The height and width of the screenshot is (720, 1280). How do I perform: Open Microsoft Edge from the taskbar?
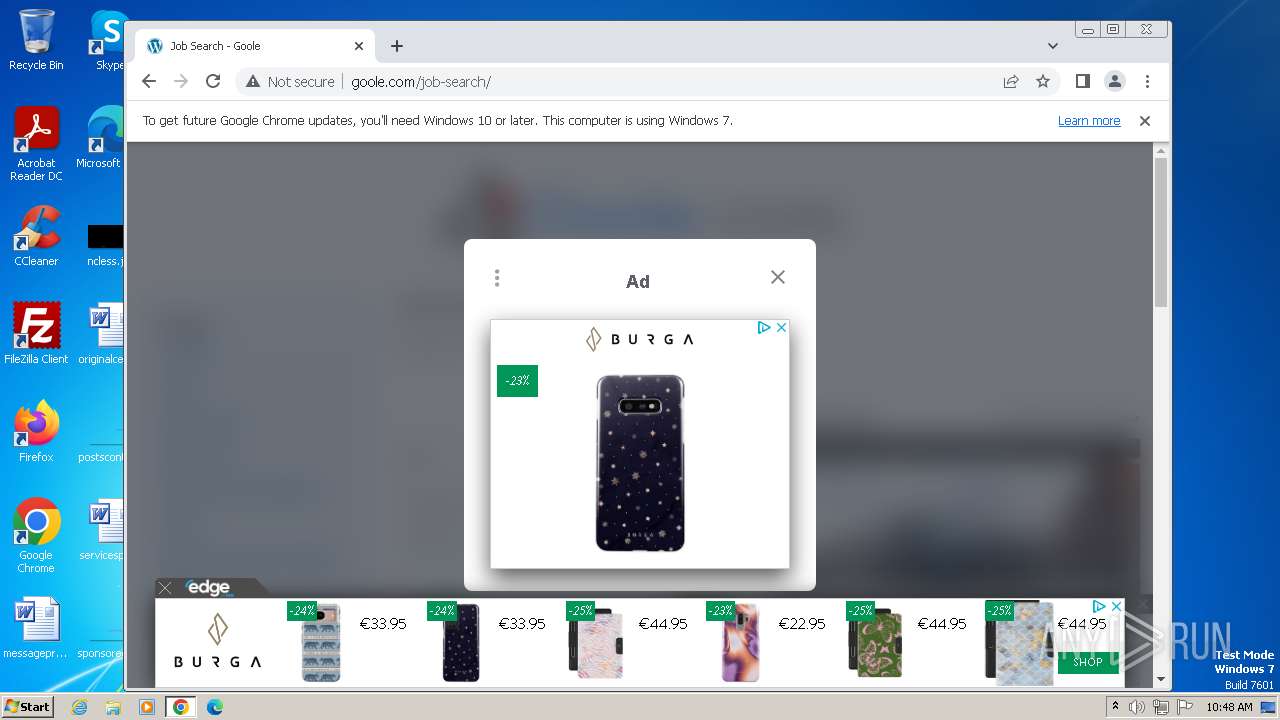click(x=215, y=707)
